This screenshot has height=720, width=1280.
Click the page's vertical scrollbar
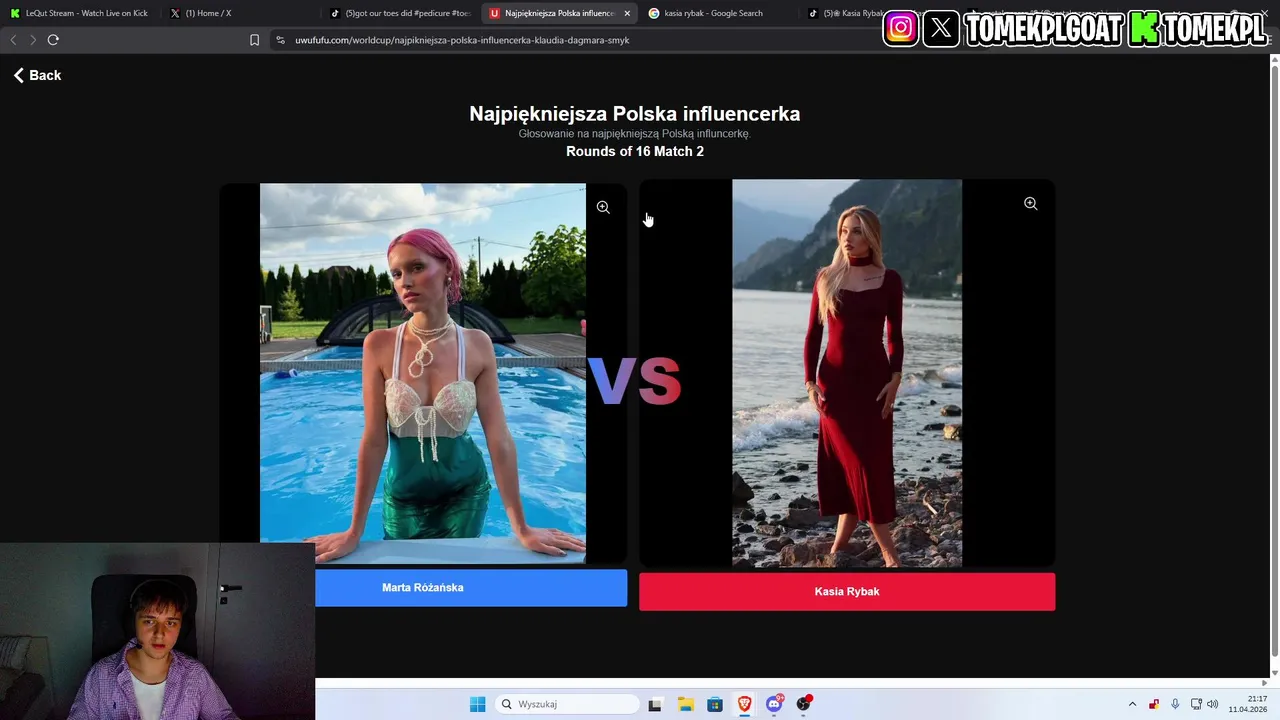coord(1273,365)
